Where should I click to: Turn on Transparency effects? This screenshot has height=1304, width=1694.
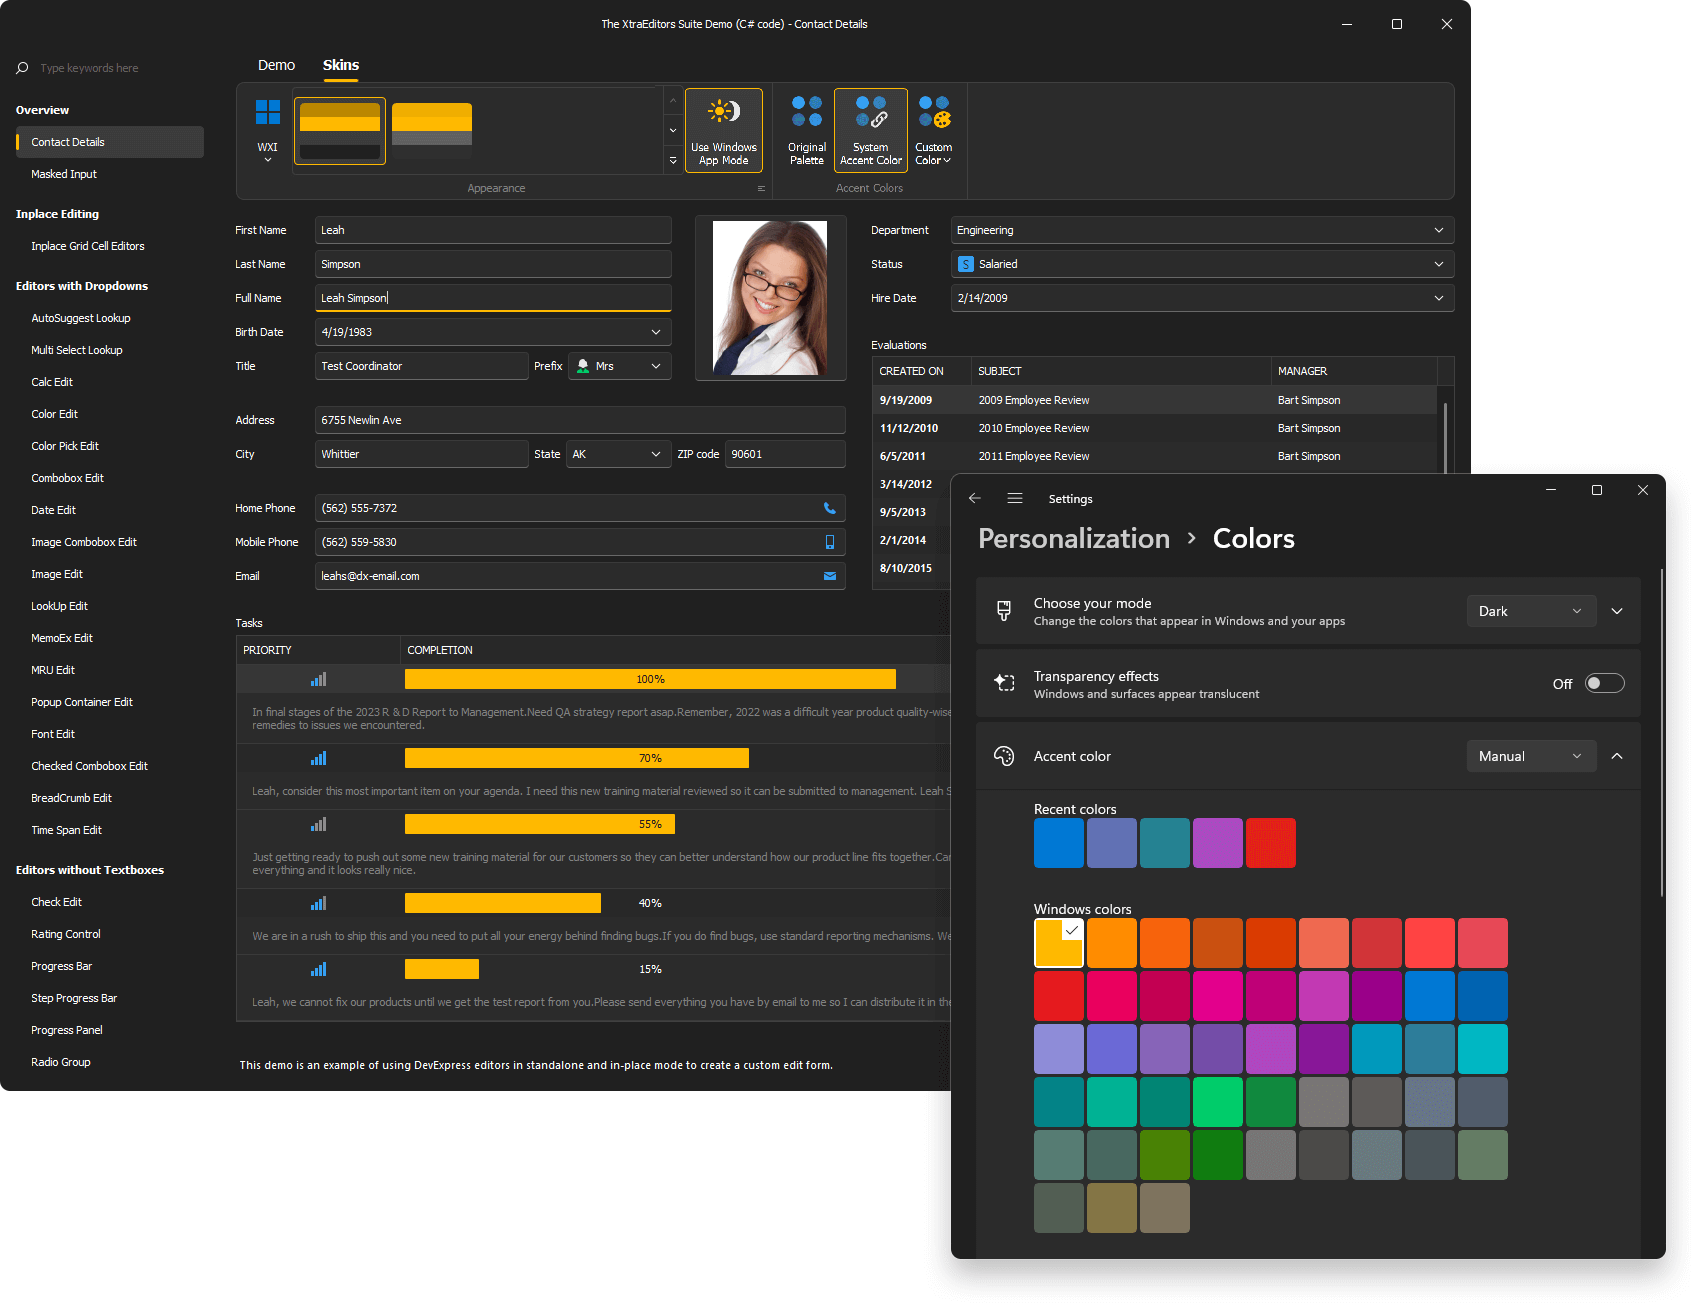[1604, 683]
